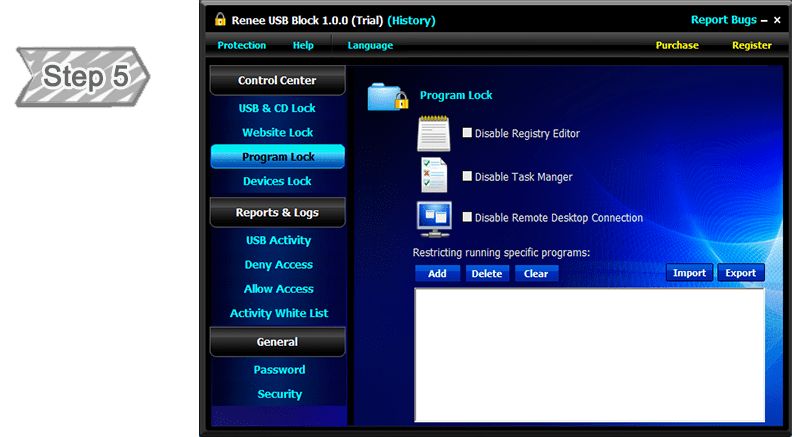
Task: Open the Help menu
Action: pos(303,45)
